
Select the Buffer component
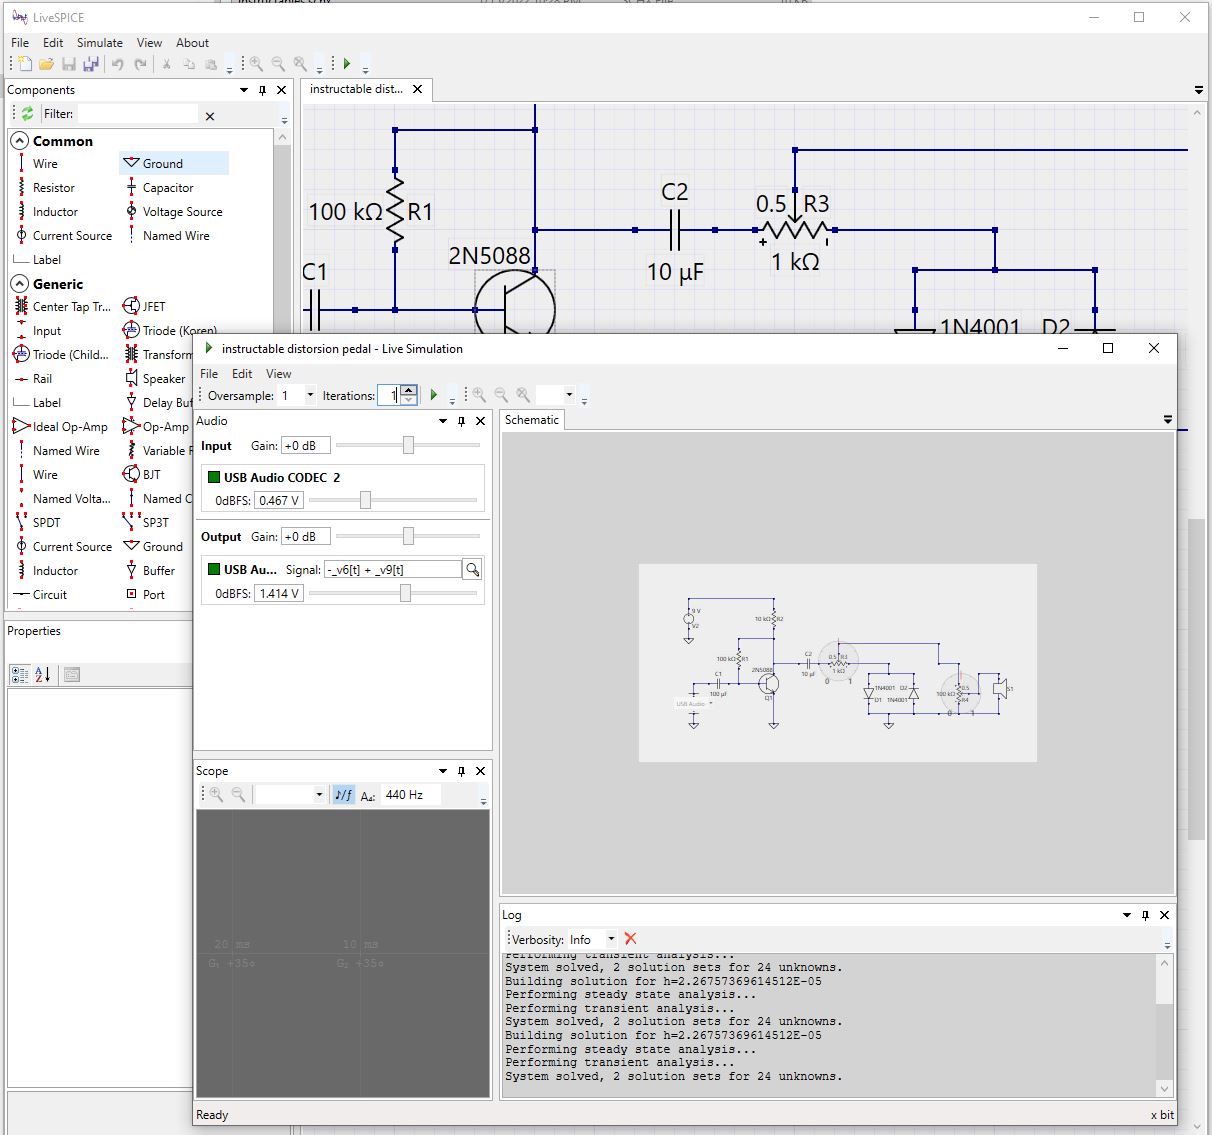point(158,570)
